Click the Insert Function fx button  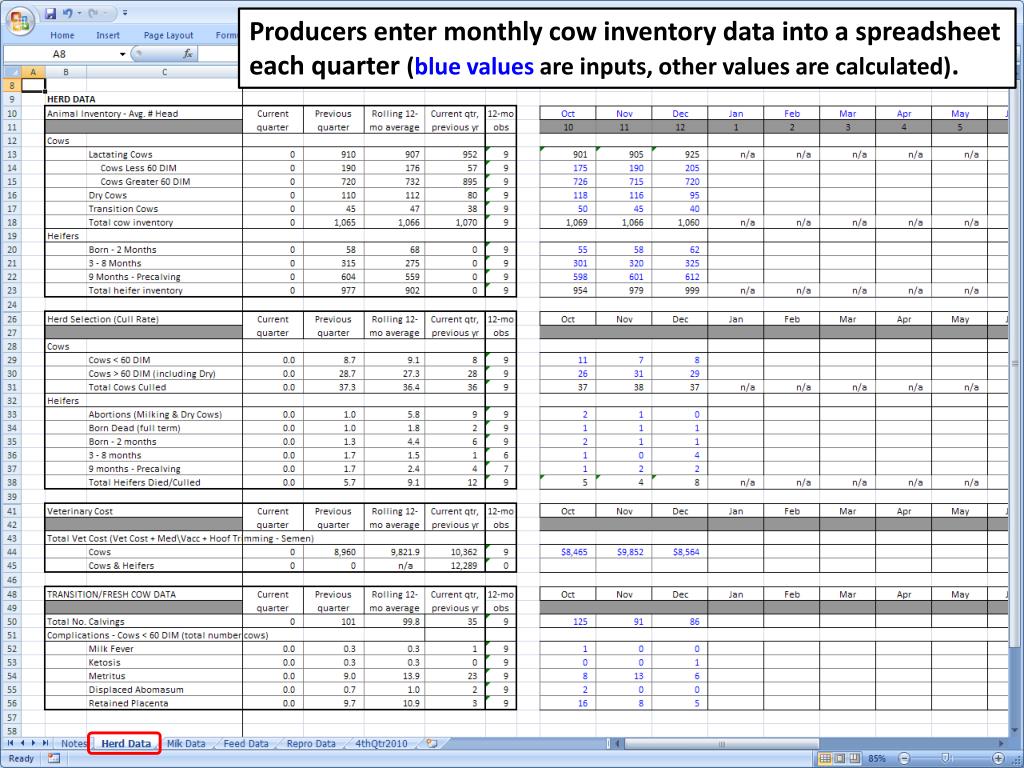[187, 54]
